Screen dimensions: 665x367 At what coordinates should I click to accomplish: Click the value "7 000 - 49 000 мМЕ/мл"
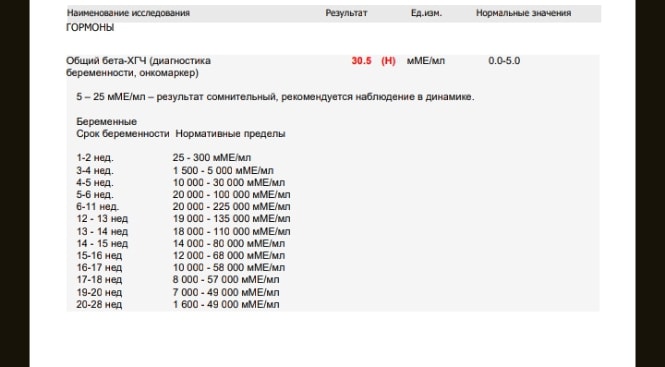click(226, 292)
